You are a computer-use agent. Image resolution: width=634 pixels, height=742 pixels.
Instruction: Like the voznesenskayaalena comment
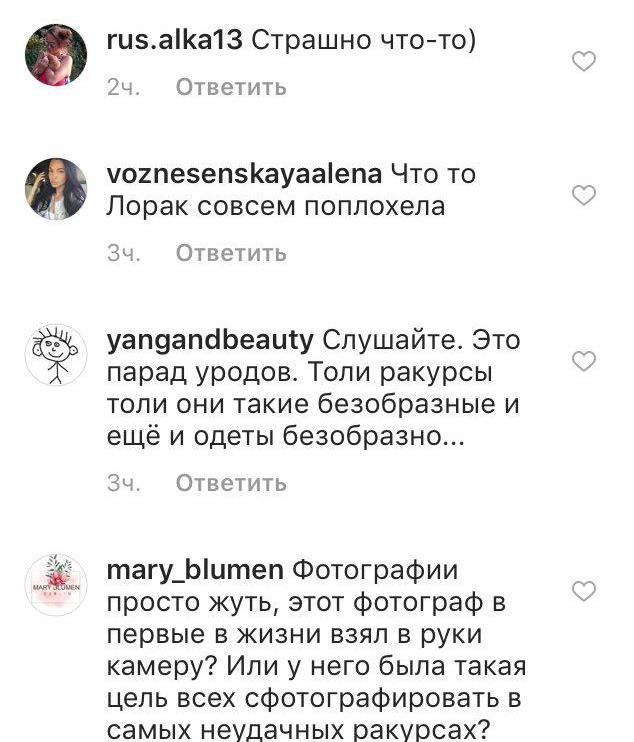coord(584,195)
